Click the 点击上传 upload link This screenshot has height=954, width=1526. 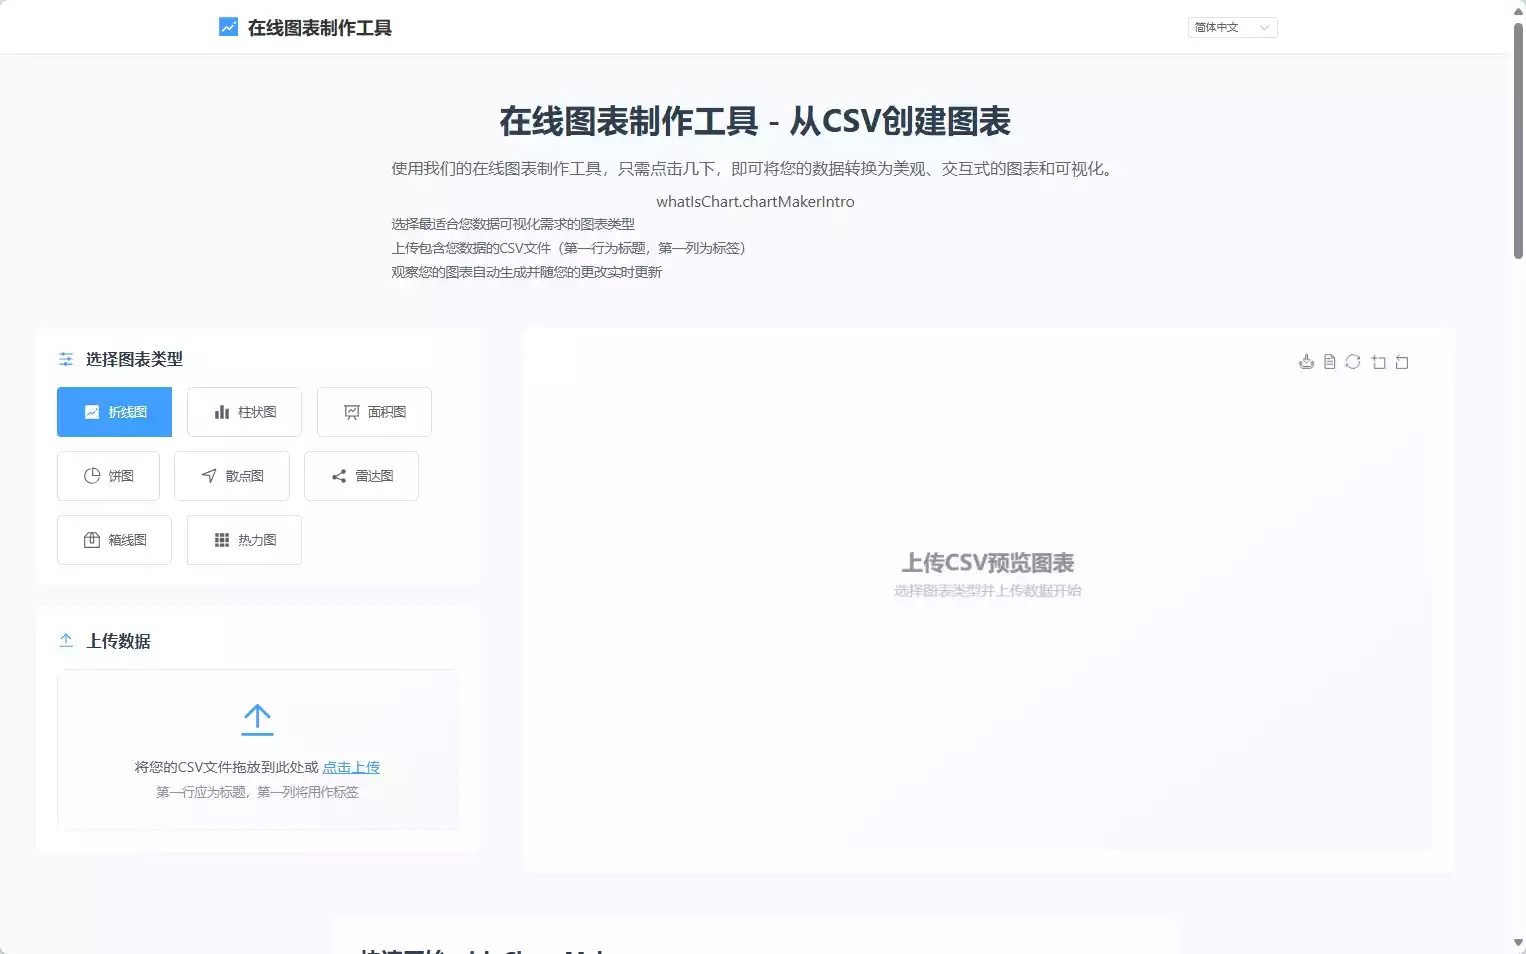point(351,767)
